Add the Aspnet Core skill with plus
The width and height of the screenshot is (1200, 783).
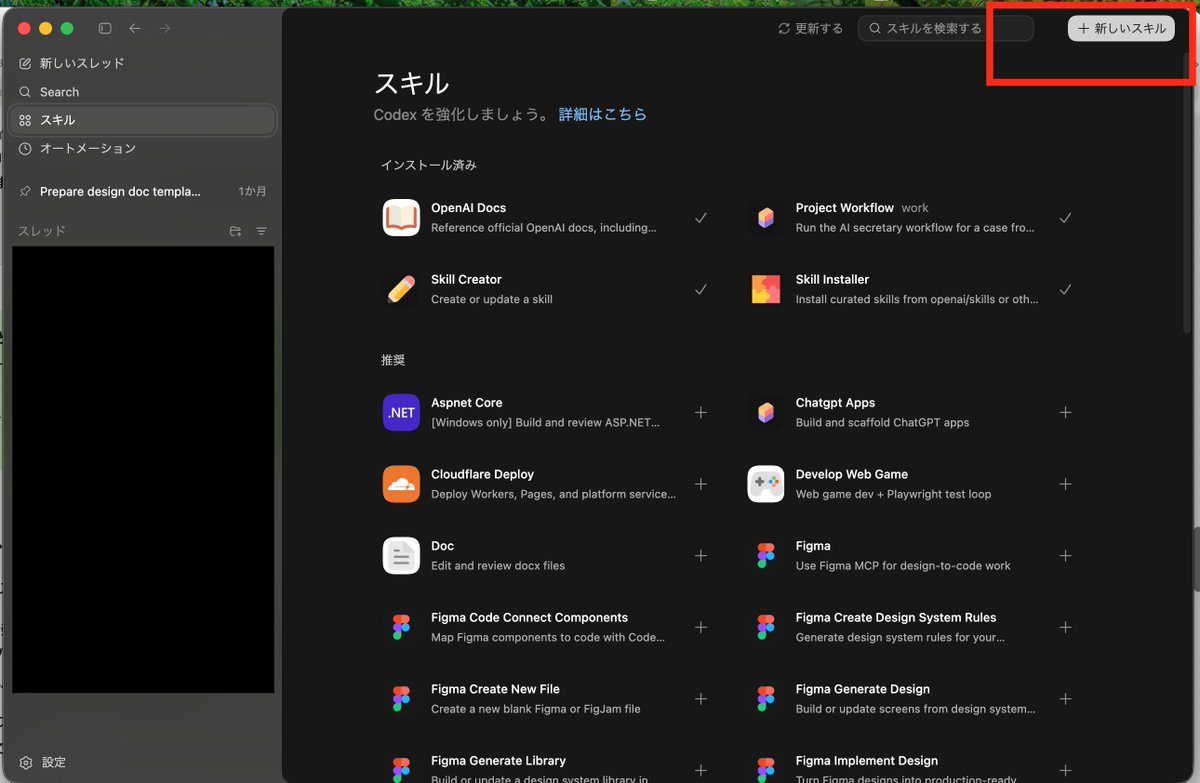point(701,412)
